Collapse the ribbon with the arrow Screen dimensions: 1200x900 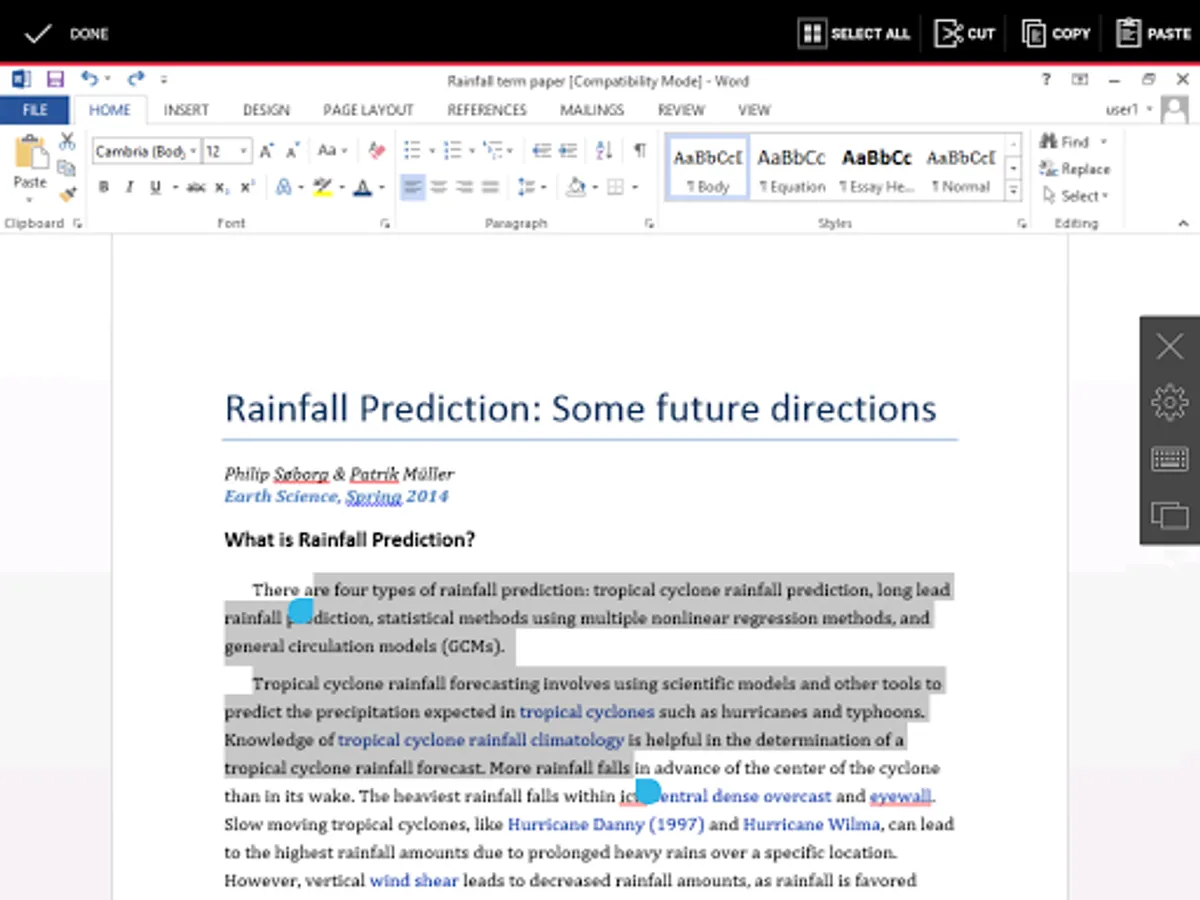(x=1183, y=223)
